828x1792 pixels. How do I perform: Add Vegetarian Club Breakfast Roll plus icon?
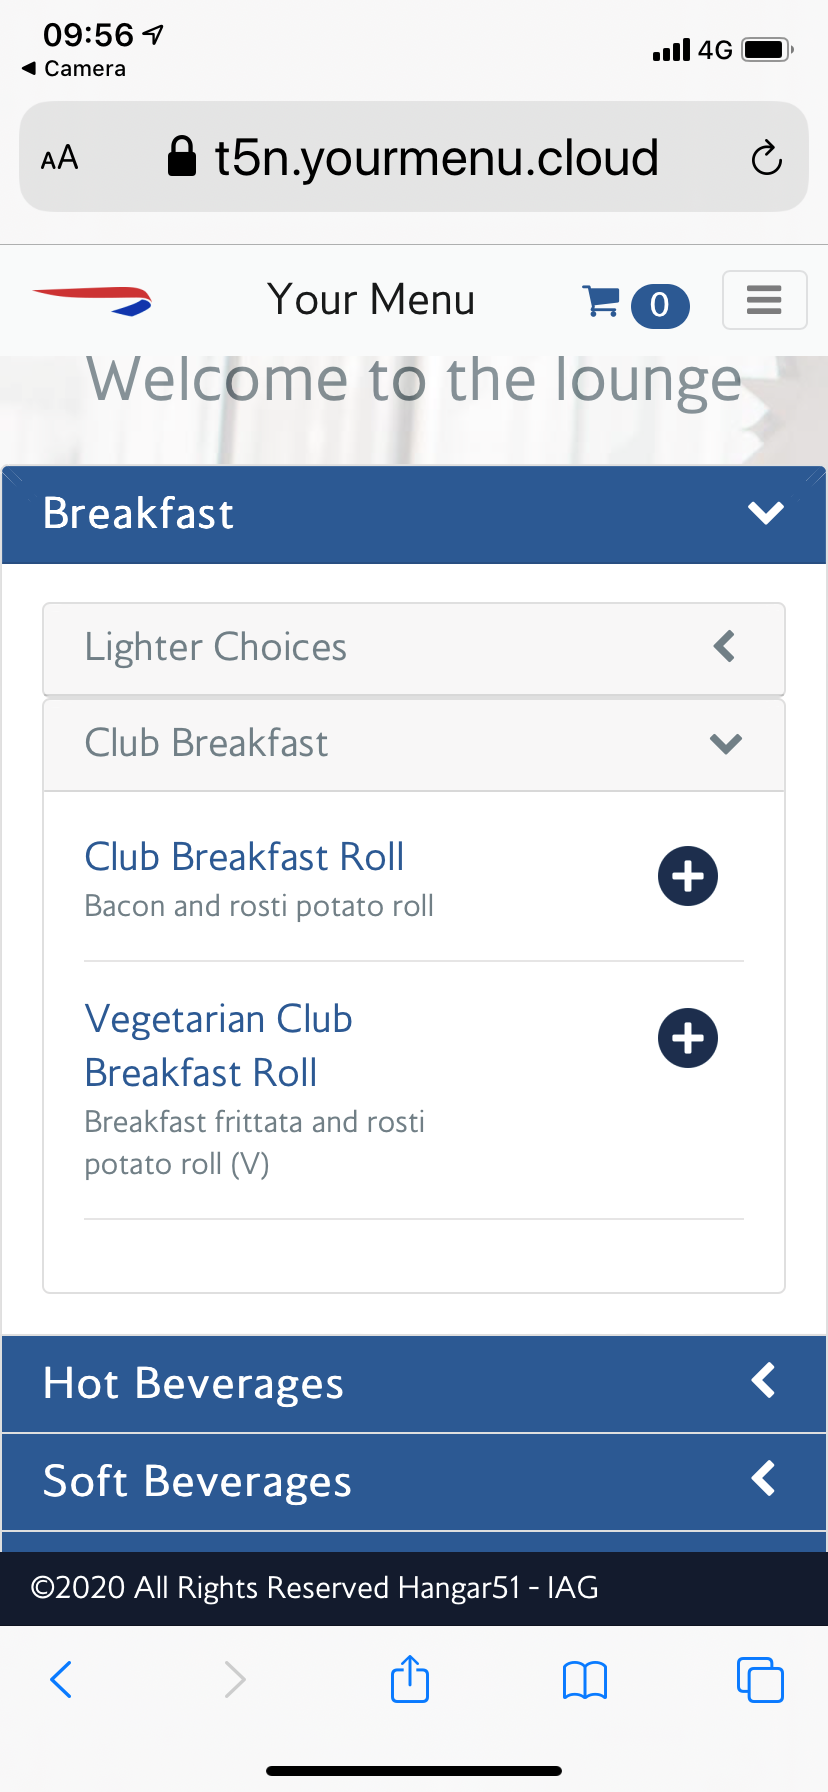pos(687,1038)
